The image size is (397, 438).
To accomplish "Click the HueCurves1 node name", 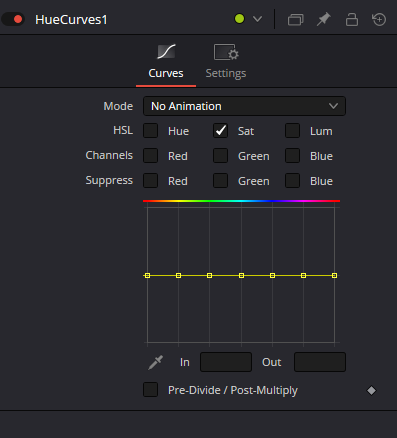I will coord(71,20).
